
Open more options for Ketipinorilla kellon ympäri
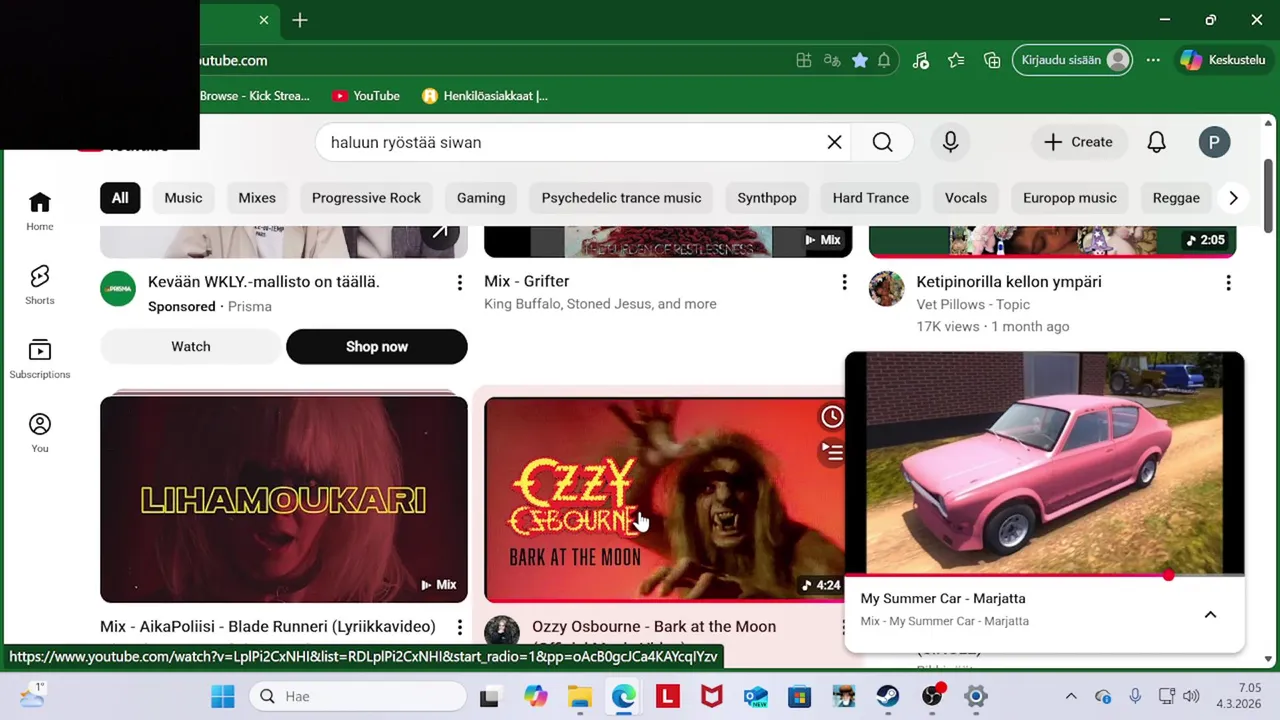coord(1228,283)
